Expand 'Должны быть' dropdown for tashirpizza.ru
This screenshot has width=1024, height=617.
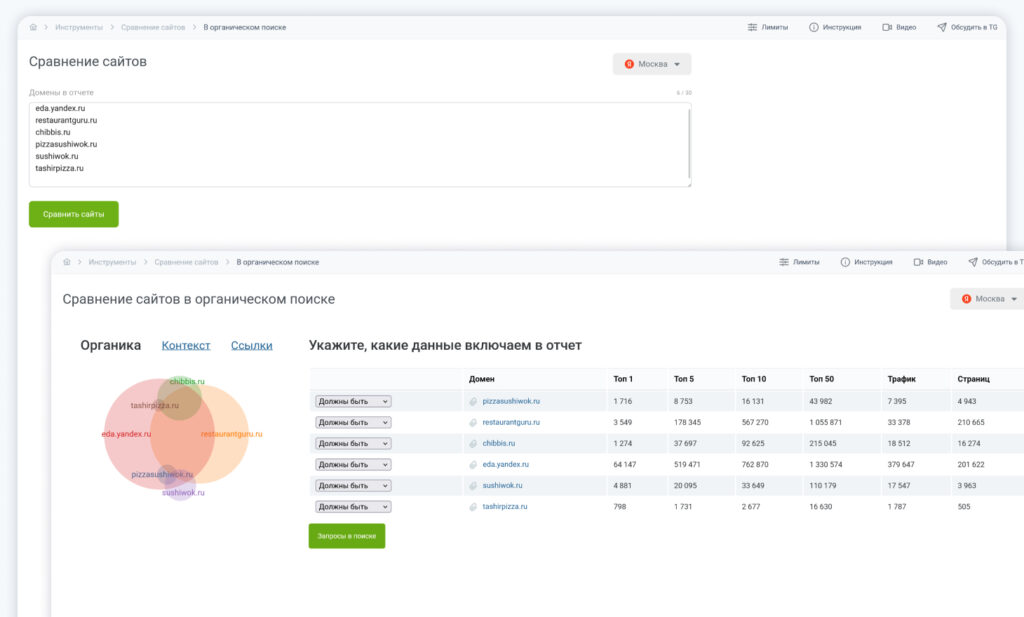coord(353,507)
